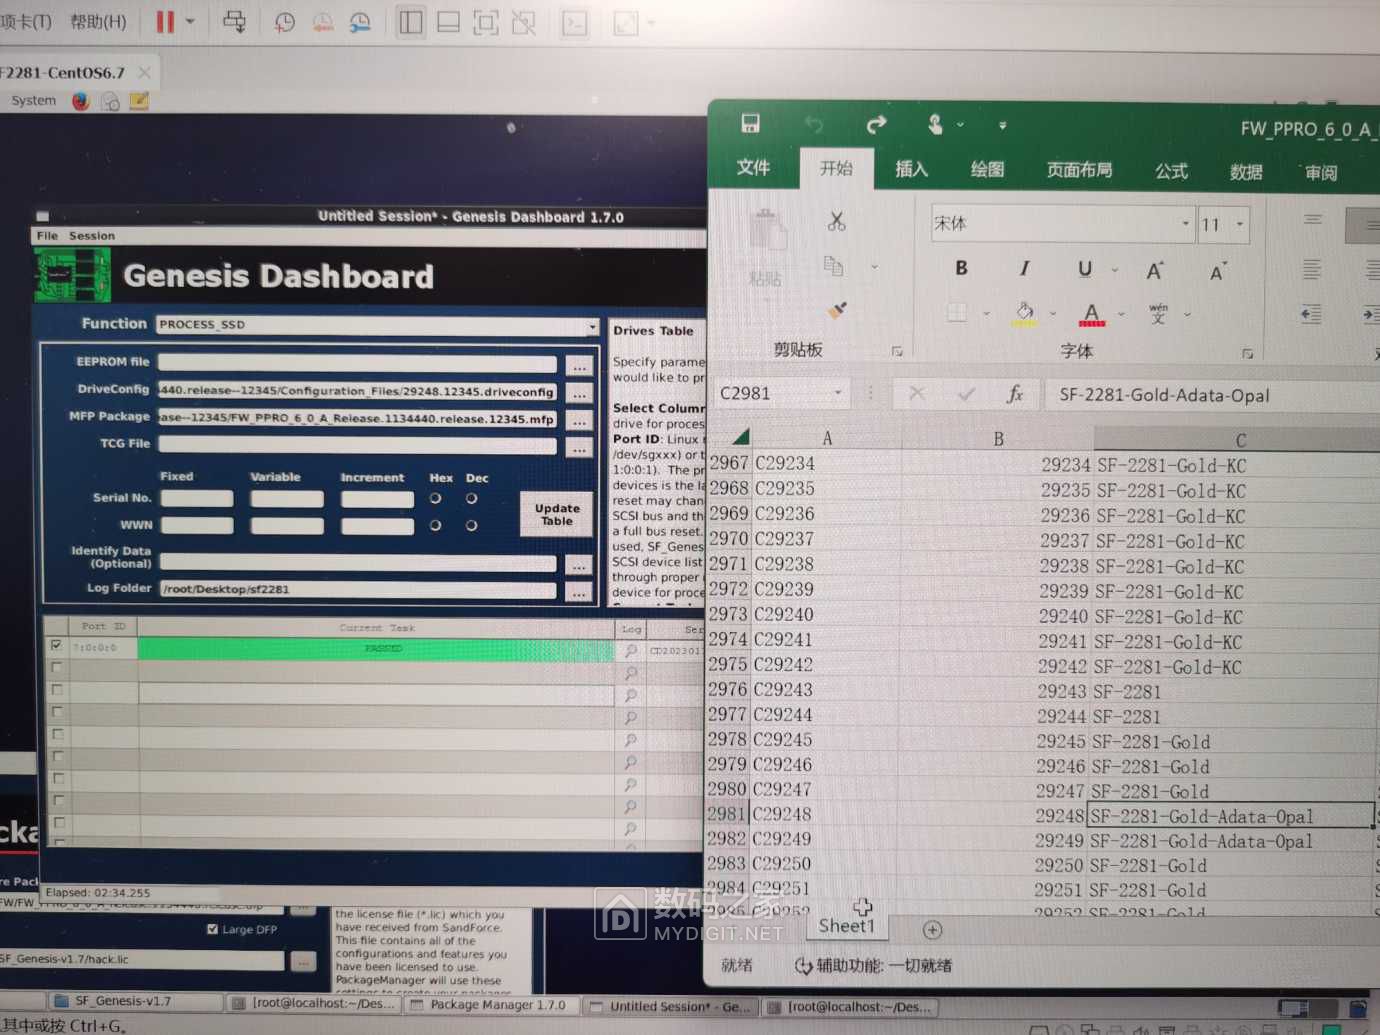Open the 帮助(H) menu

point(98,21)
